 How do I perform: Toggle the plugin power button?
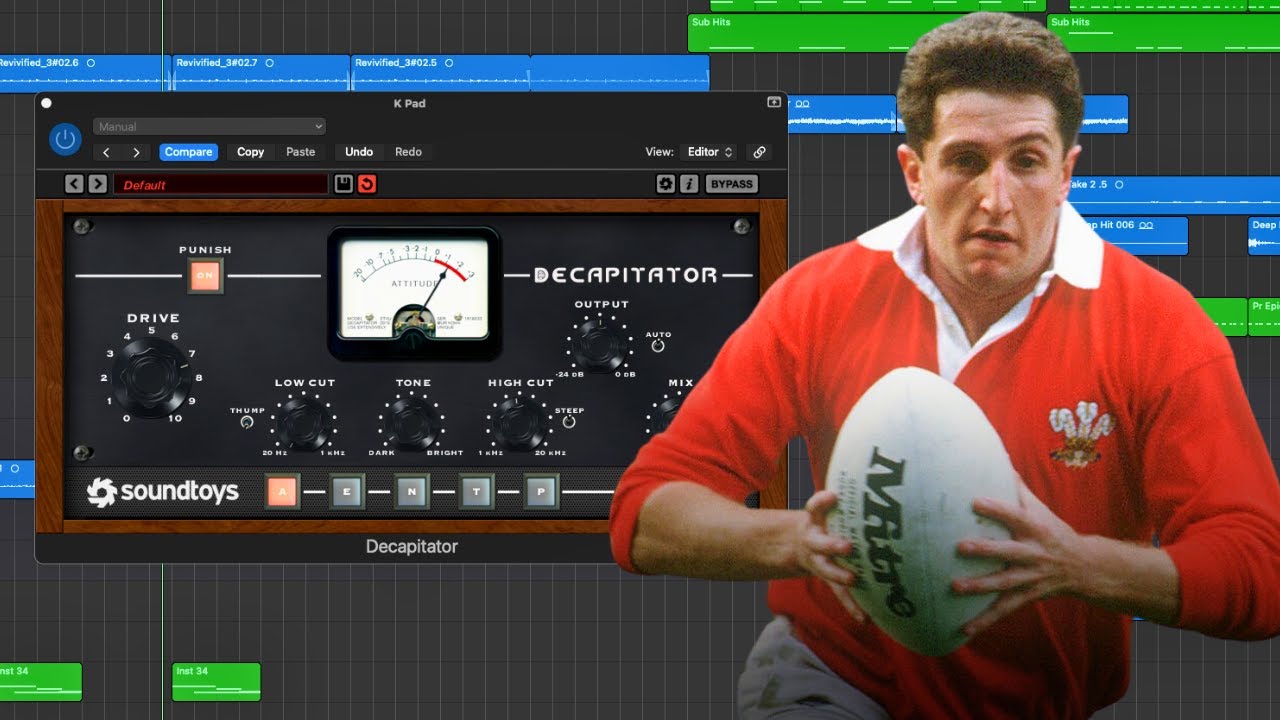(66, 139)
